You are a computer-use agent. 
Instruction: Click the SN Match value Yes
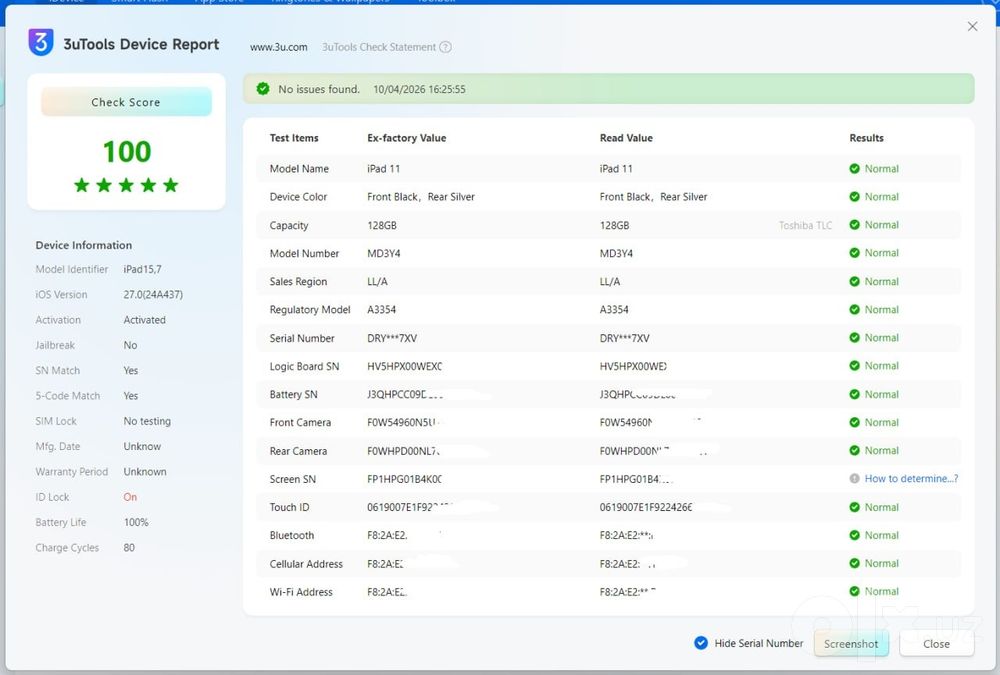(x=131, y=371)
